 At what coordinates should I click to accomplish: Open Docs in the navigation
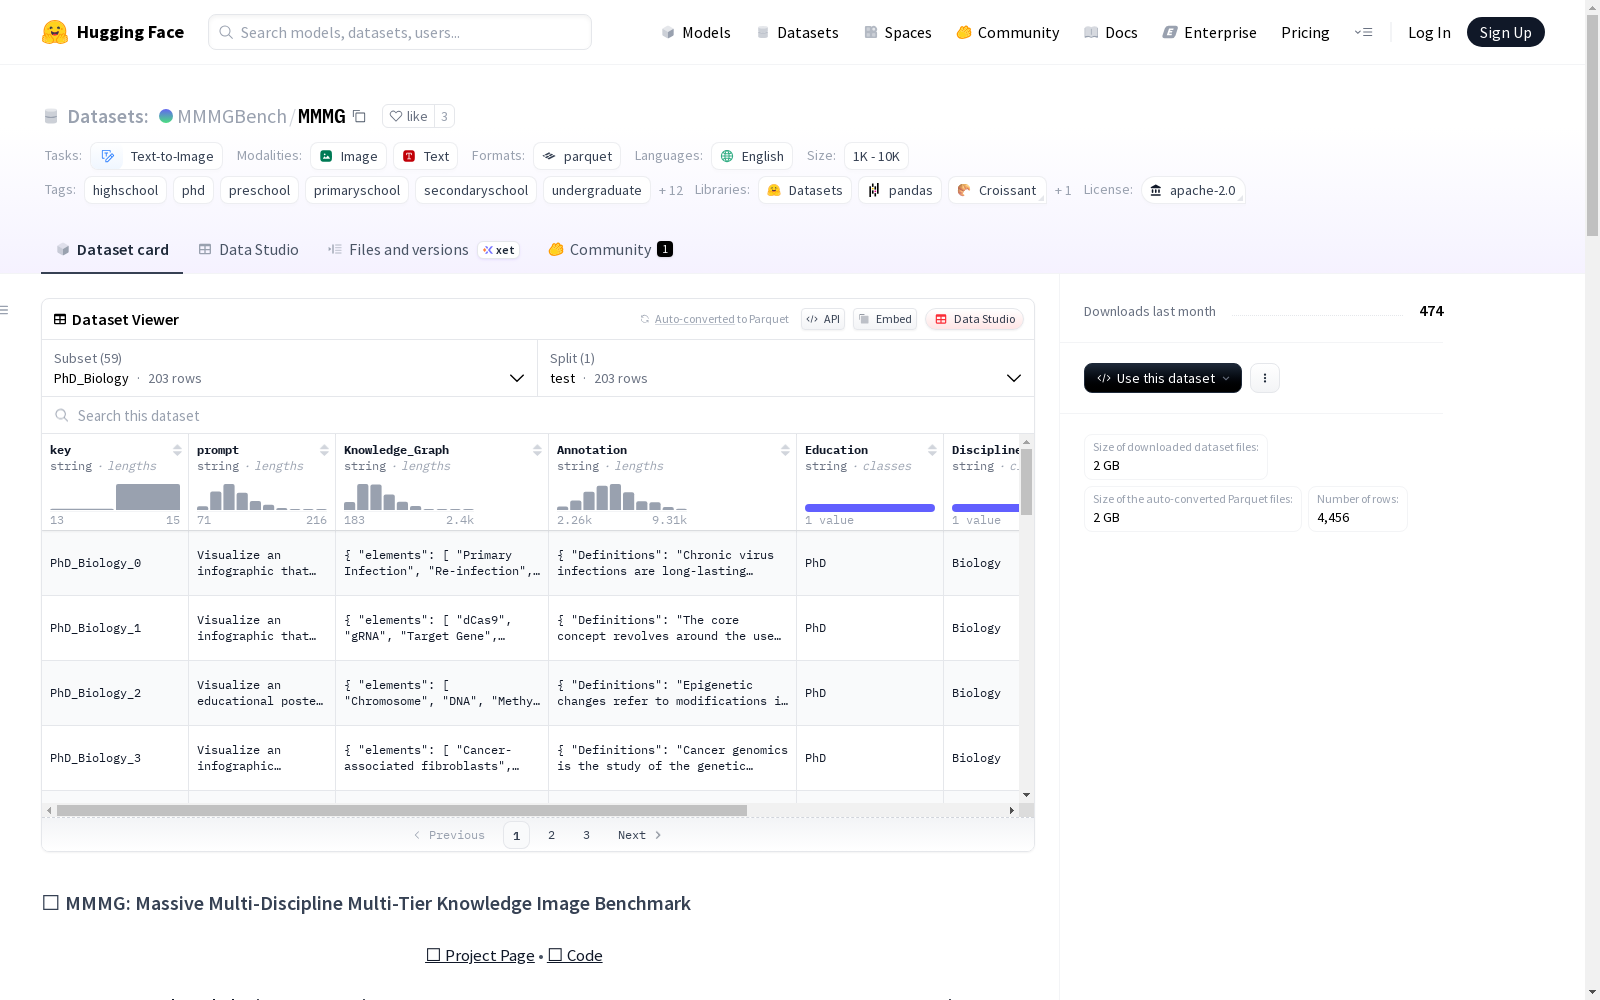1111,32
